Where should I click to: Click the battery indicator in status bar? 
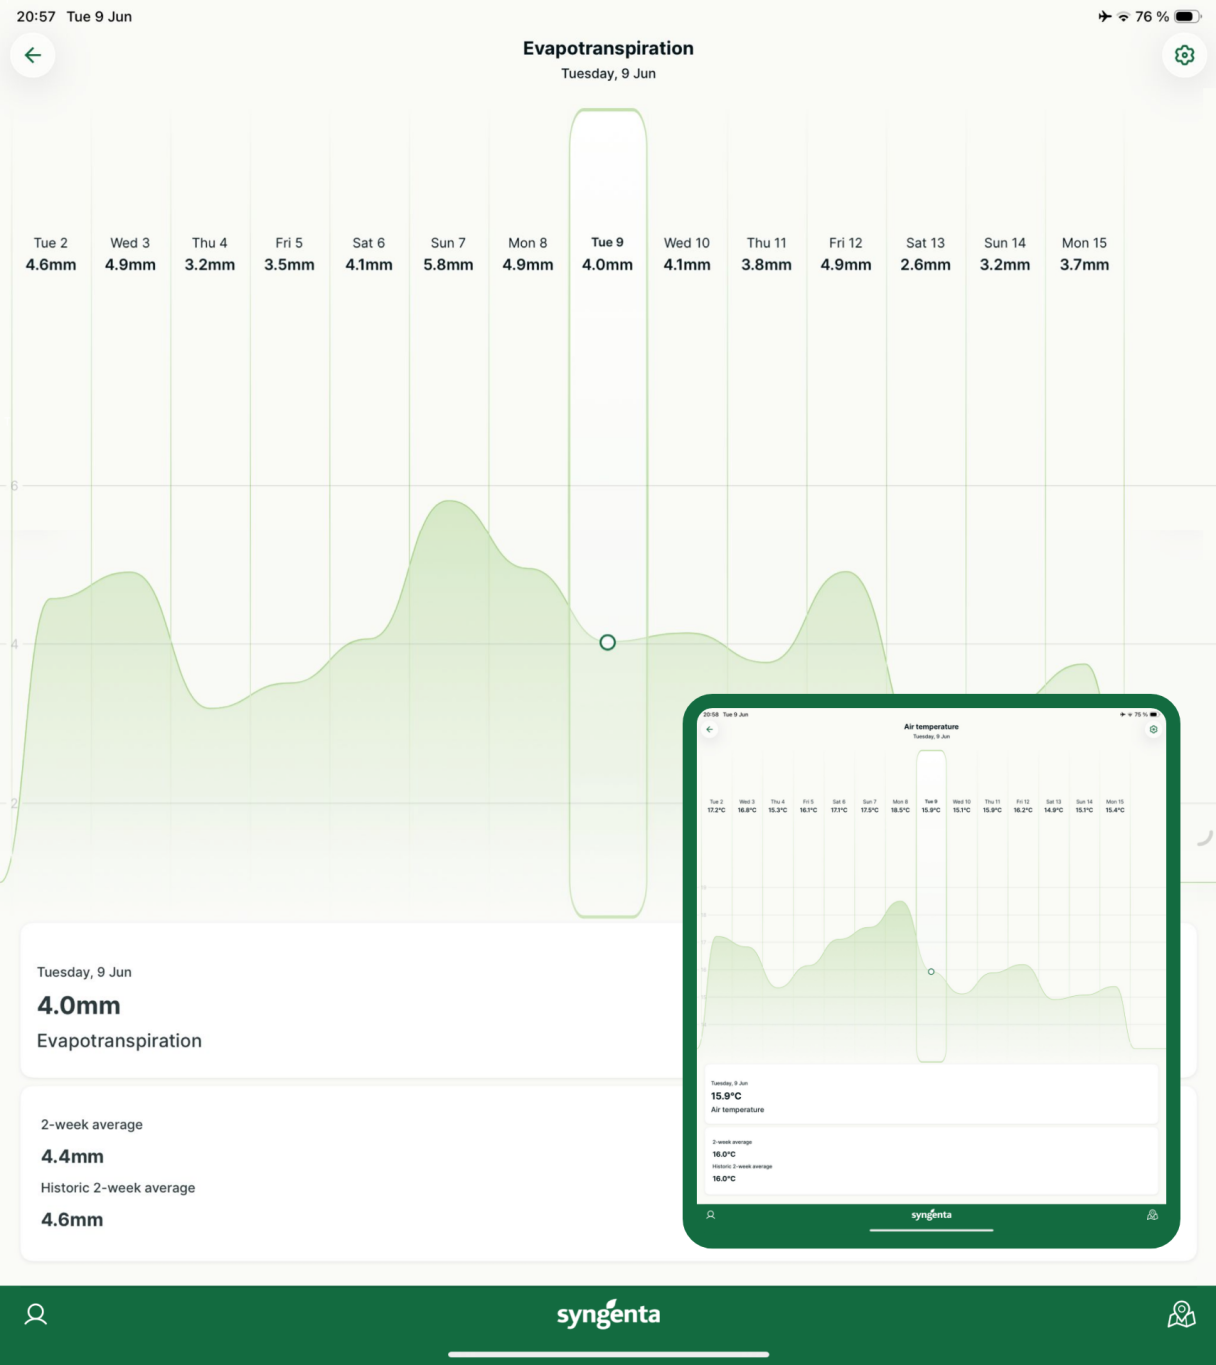(1187, 16)
